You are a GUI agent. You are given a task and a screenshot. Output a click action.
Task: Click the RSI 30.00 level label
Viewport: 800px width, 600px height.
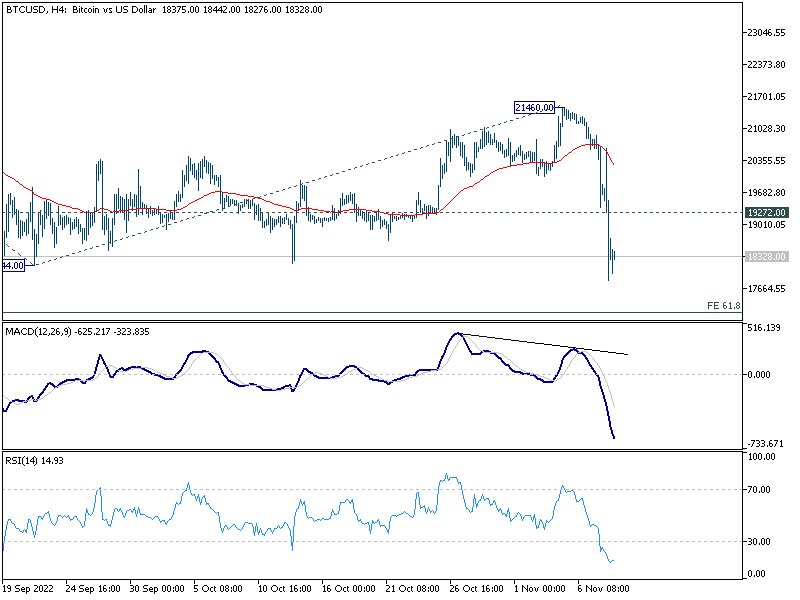[759, 542]
